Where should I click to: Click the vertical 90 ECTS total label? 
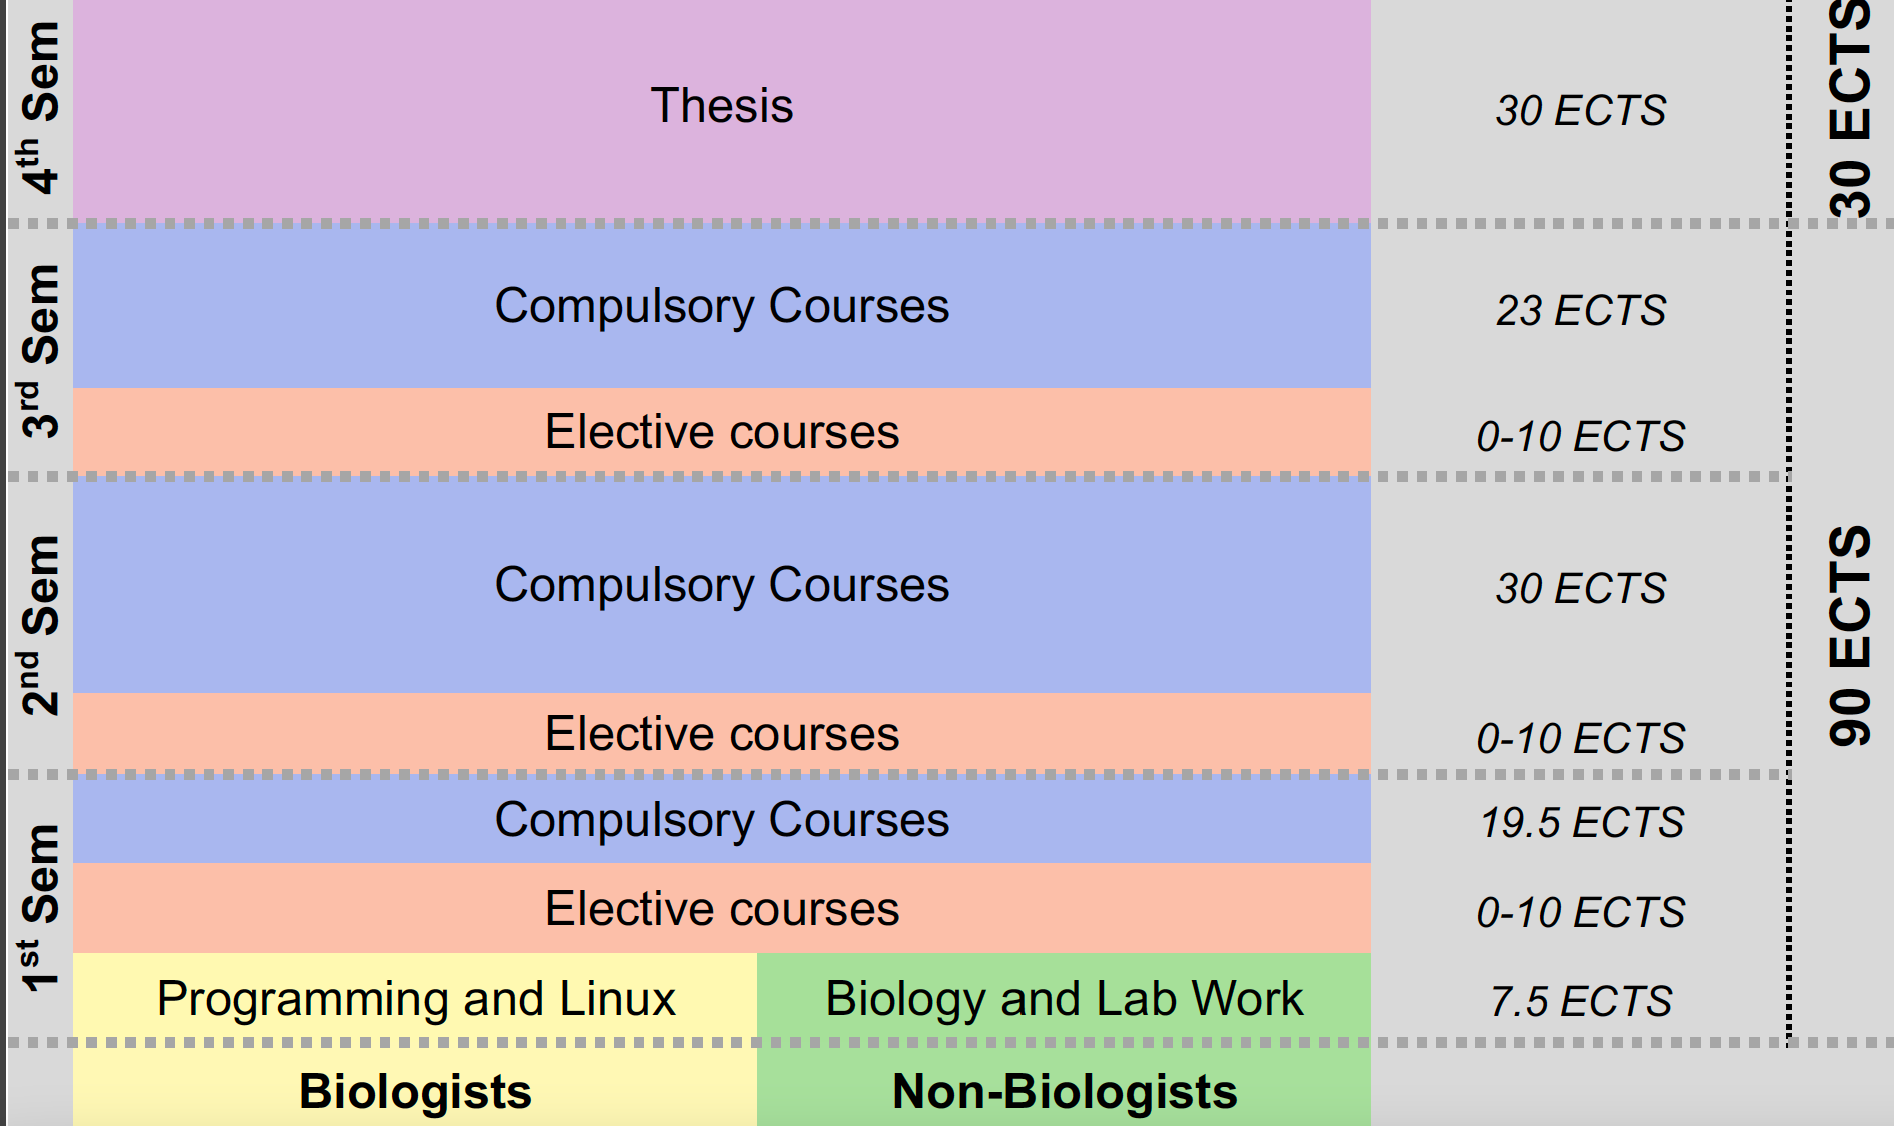1850,636
